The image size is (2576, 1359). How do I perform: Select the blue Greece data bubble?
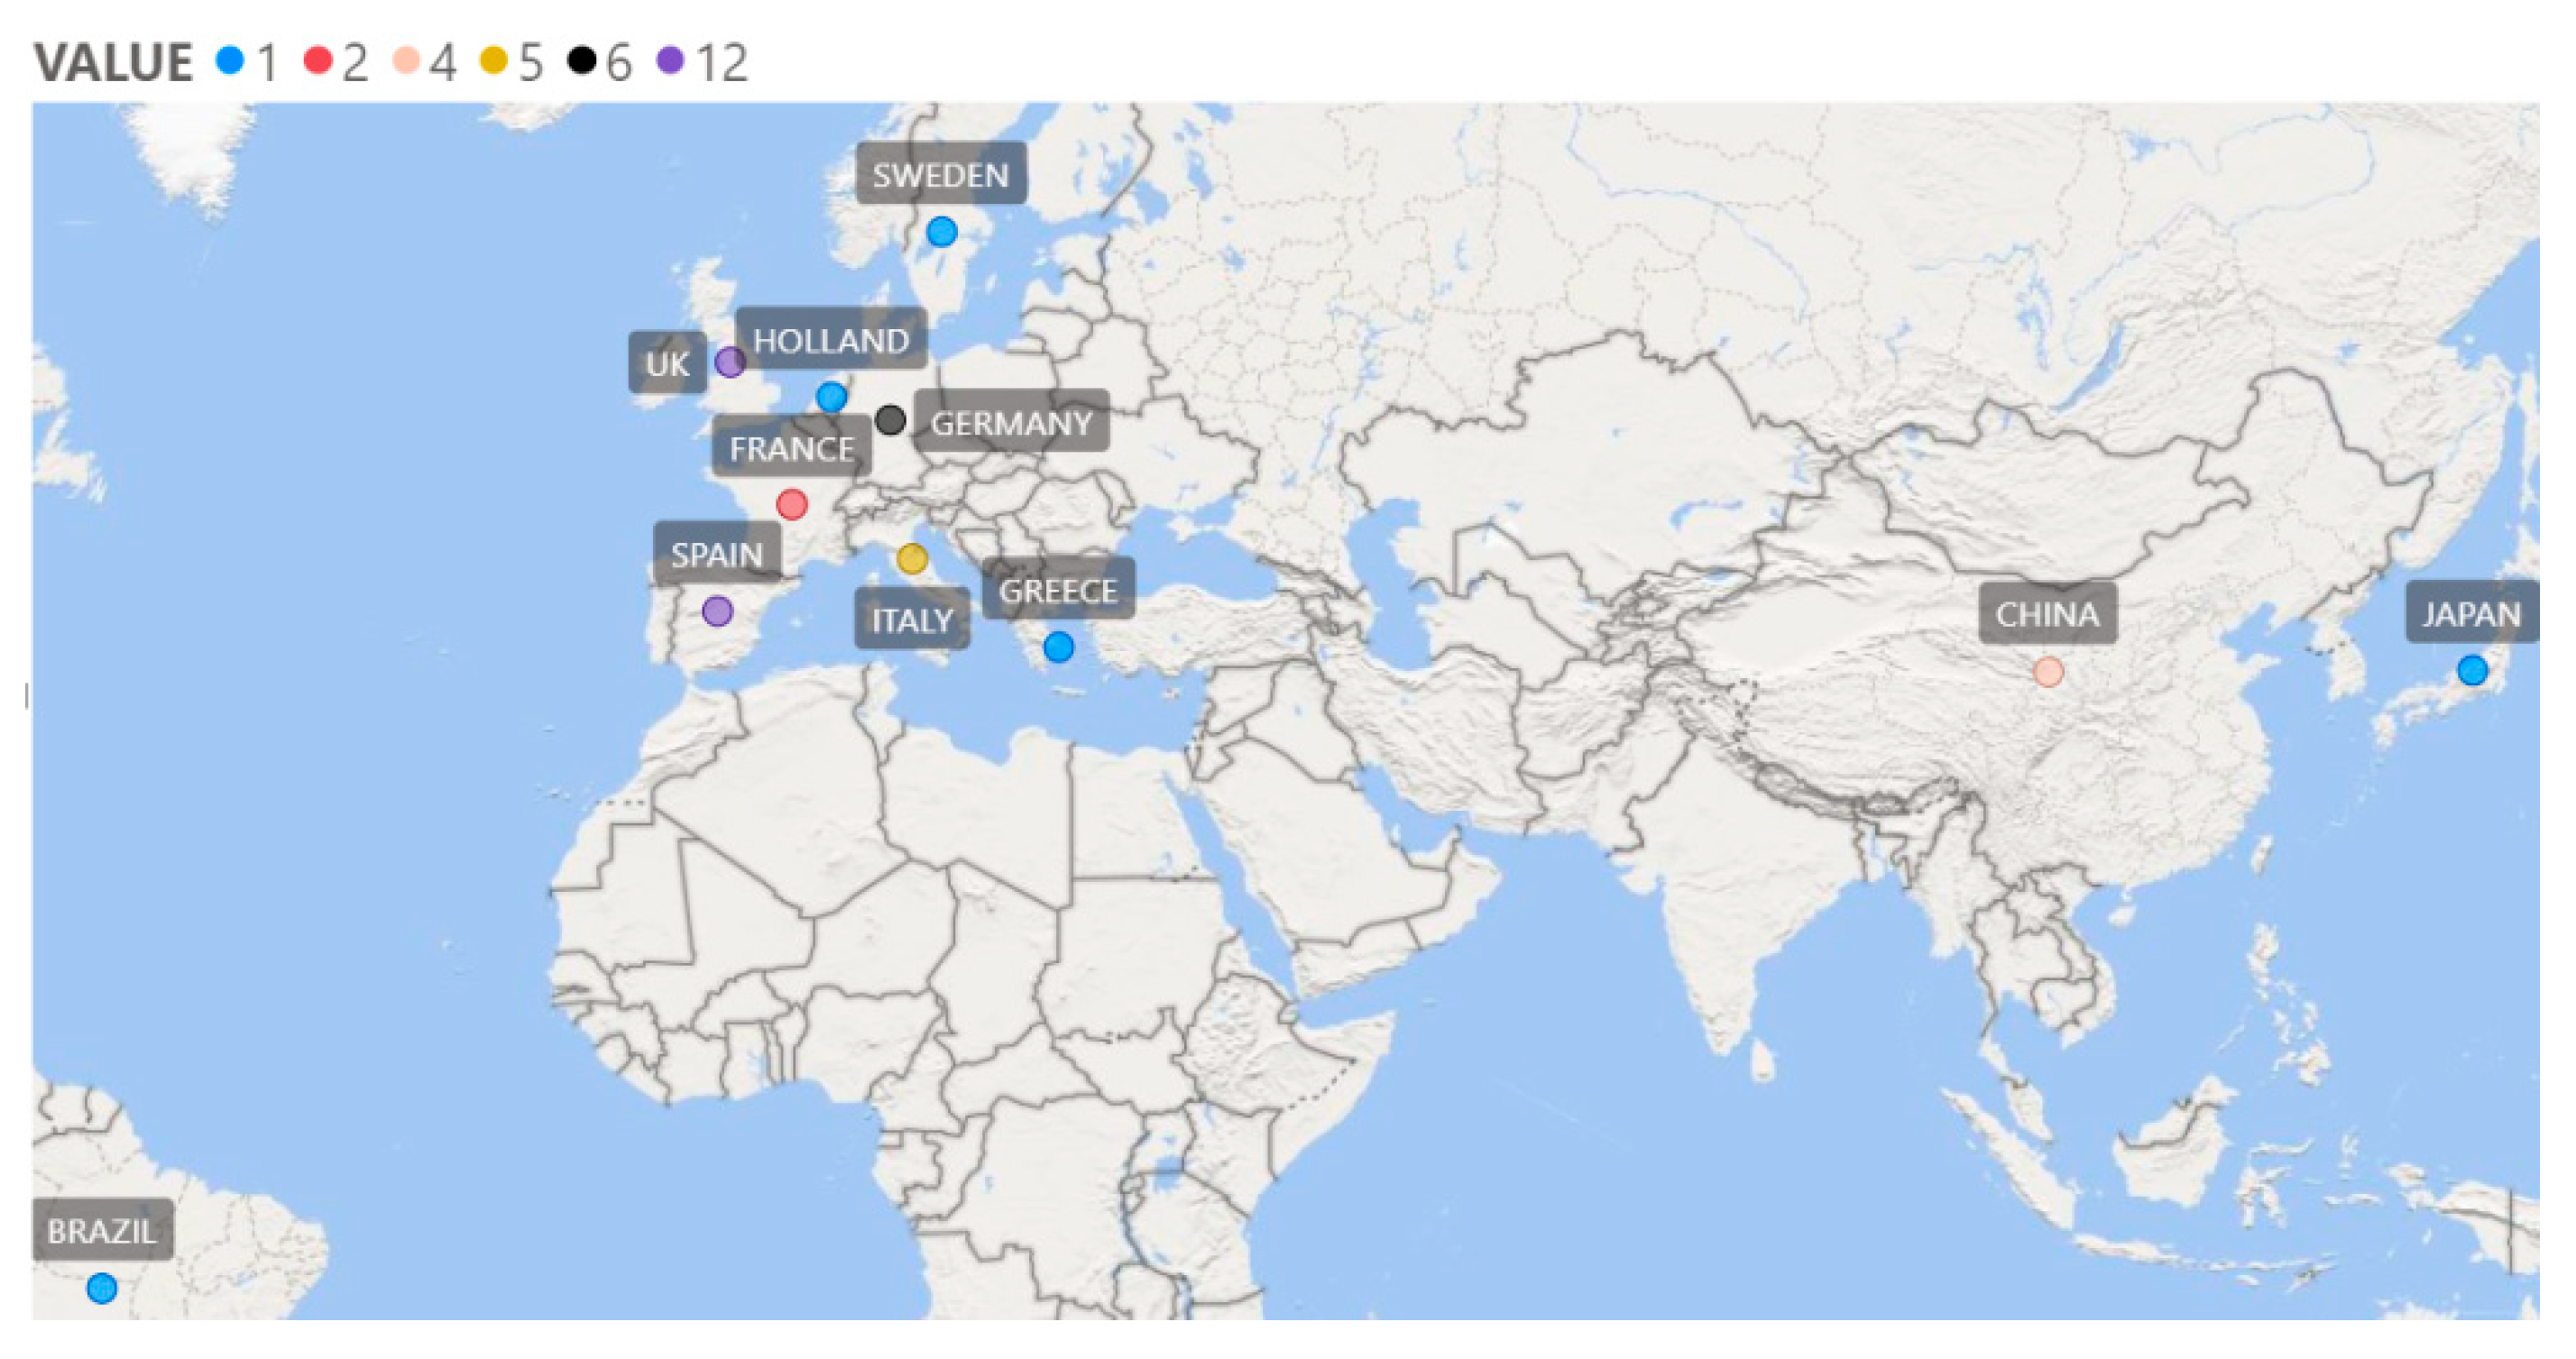[x=1058, y=647]
